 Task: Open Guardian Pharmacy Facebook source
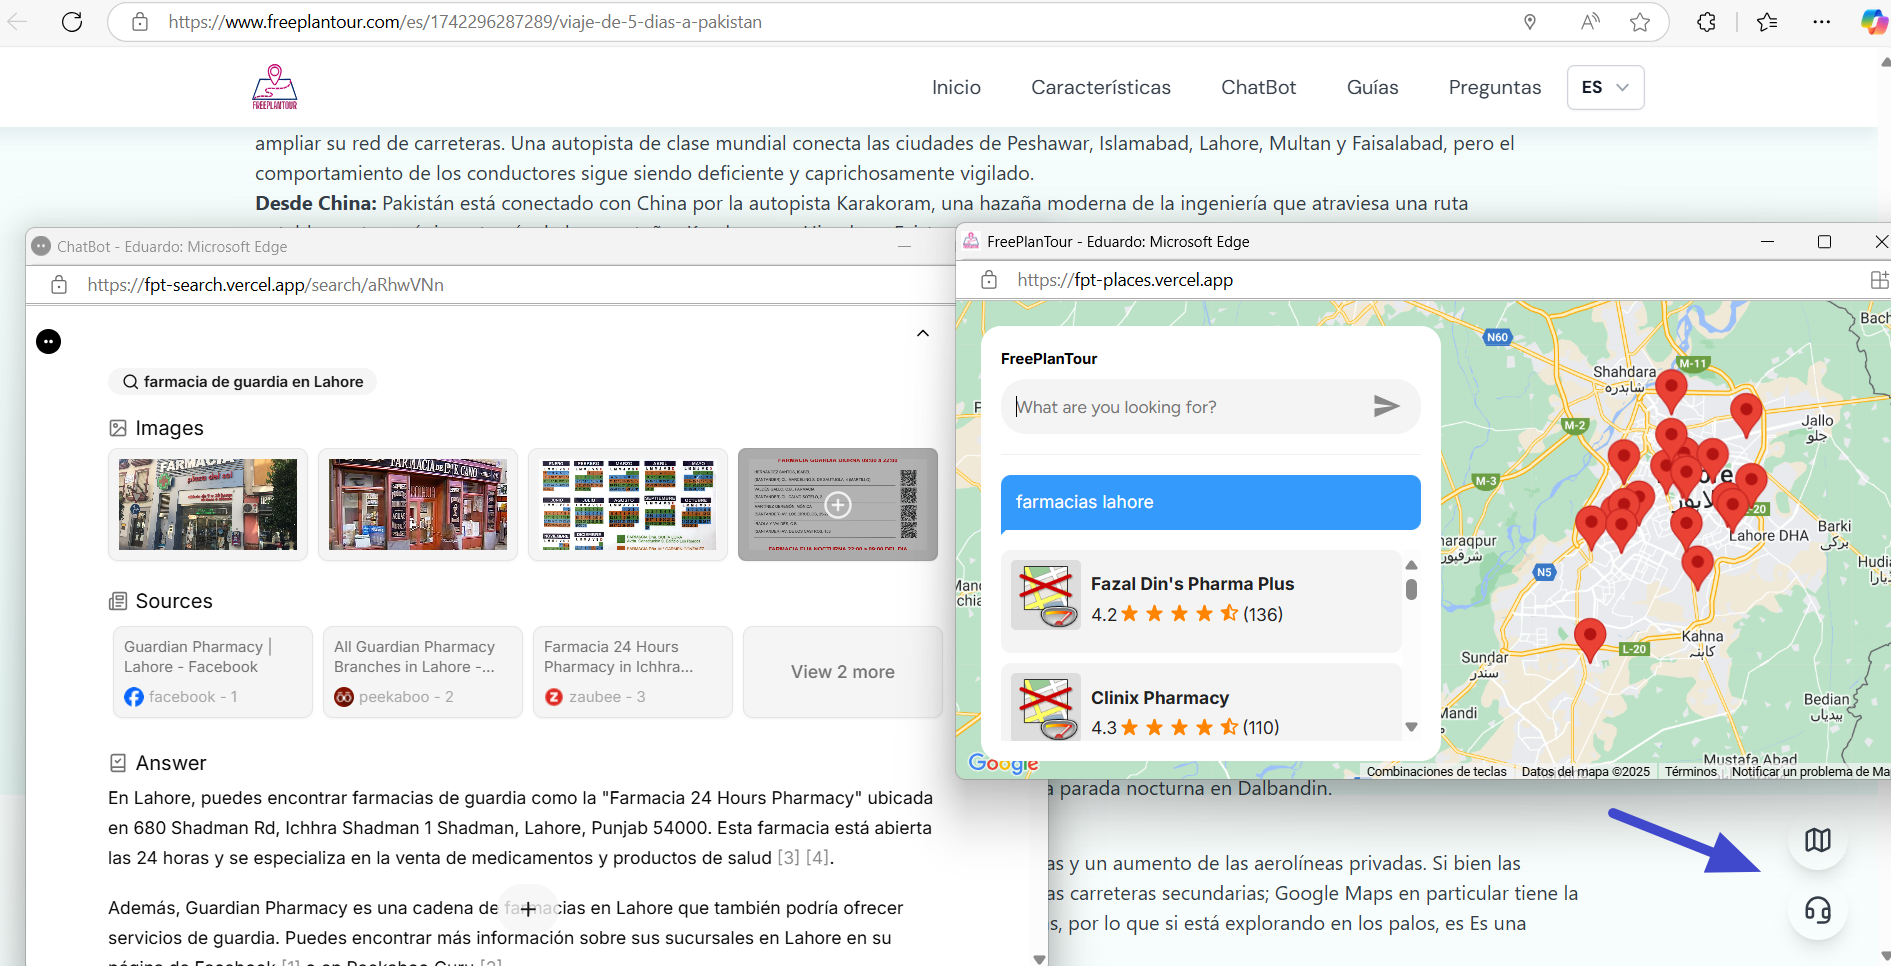[212, 671]
